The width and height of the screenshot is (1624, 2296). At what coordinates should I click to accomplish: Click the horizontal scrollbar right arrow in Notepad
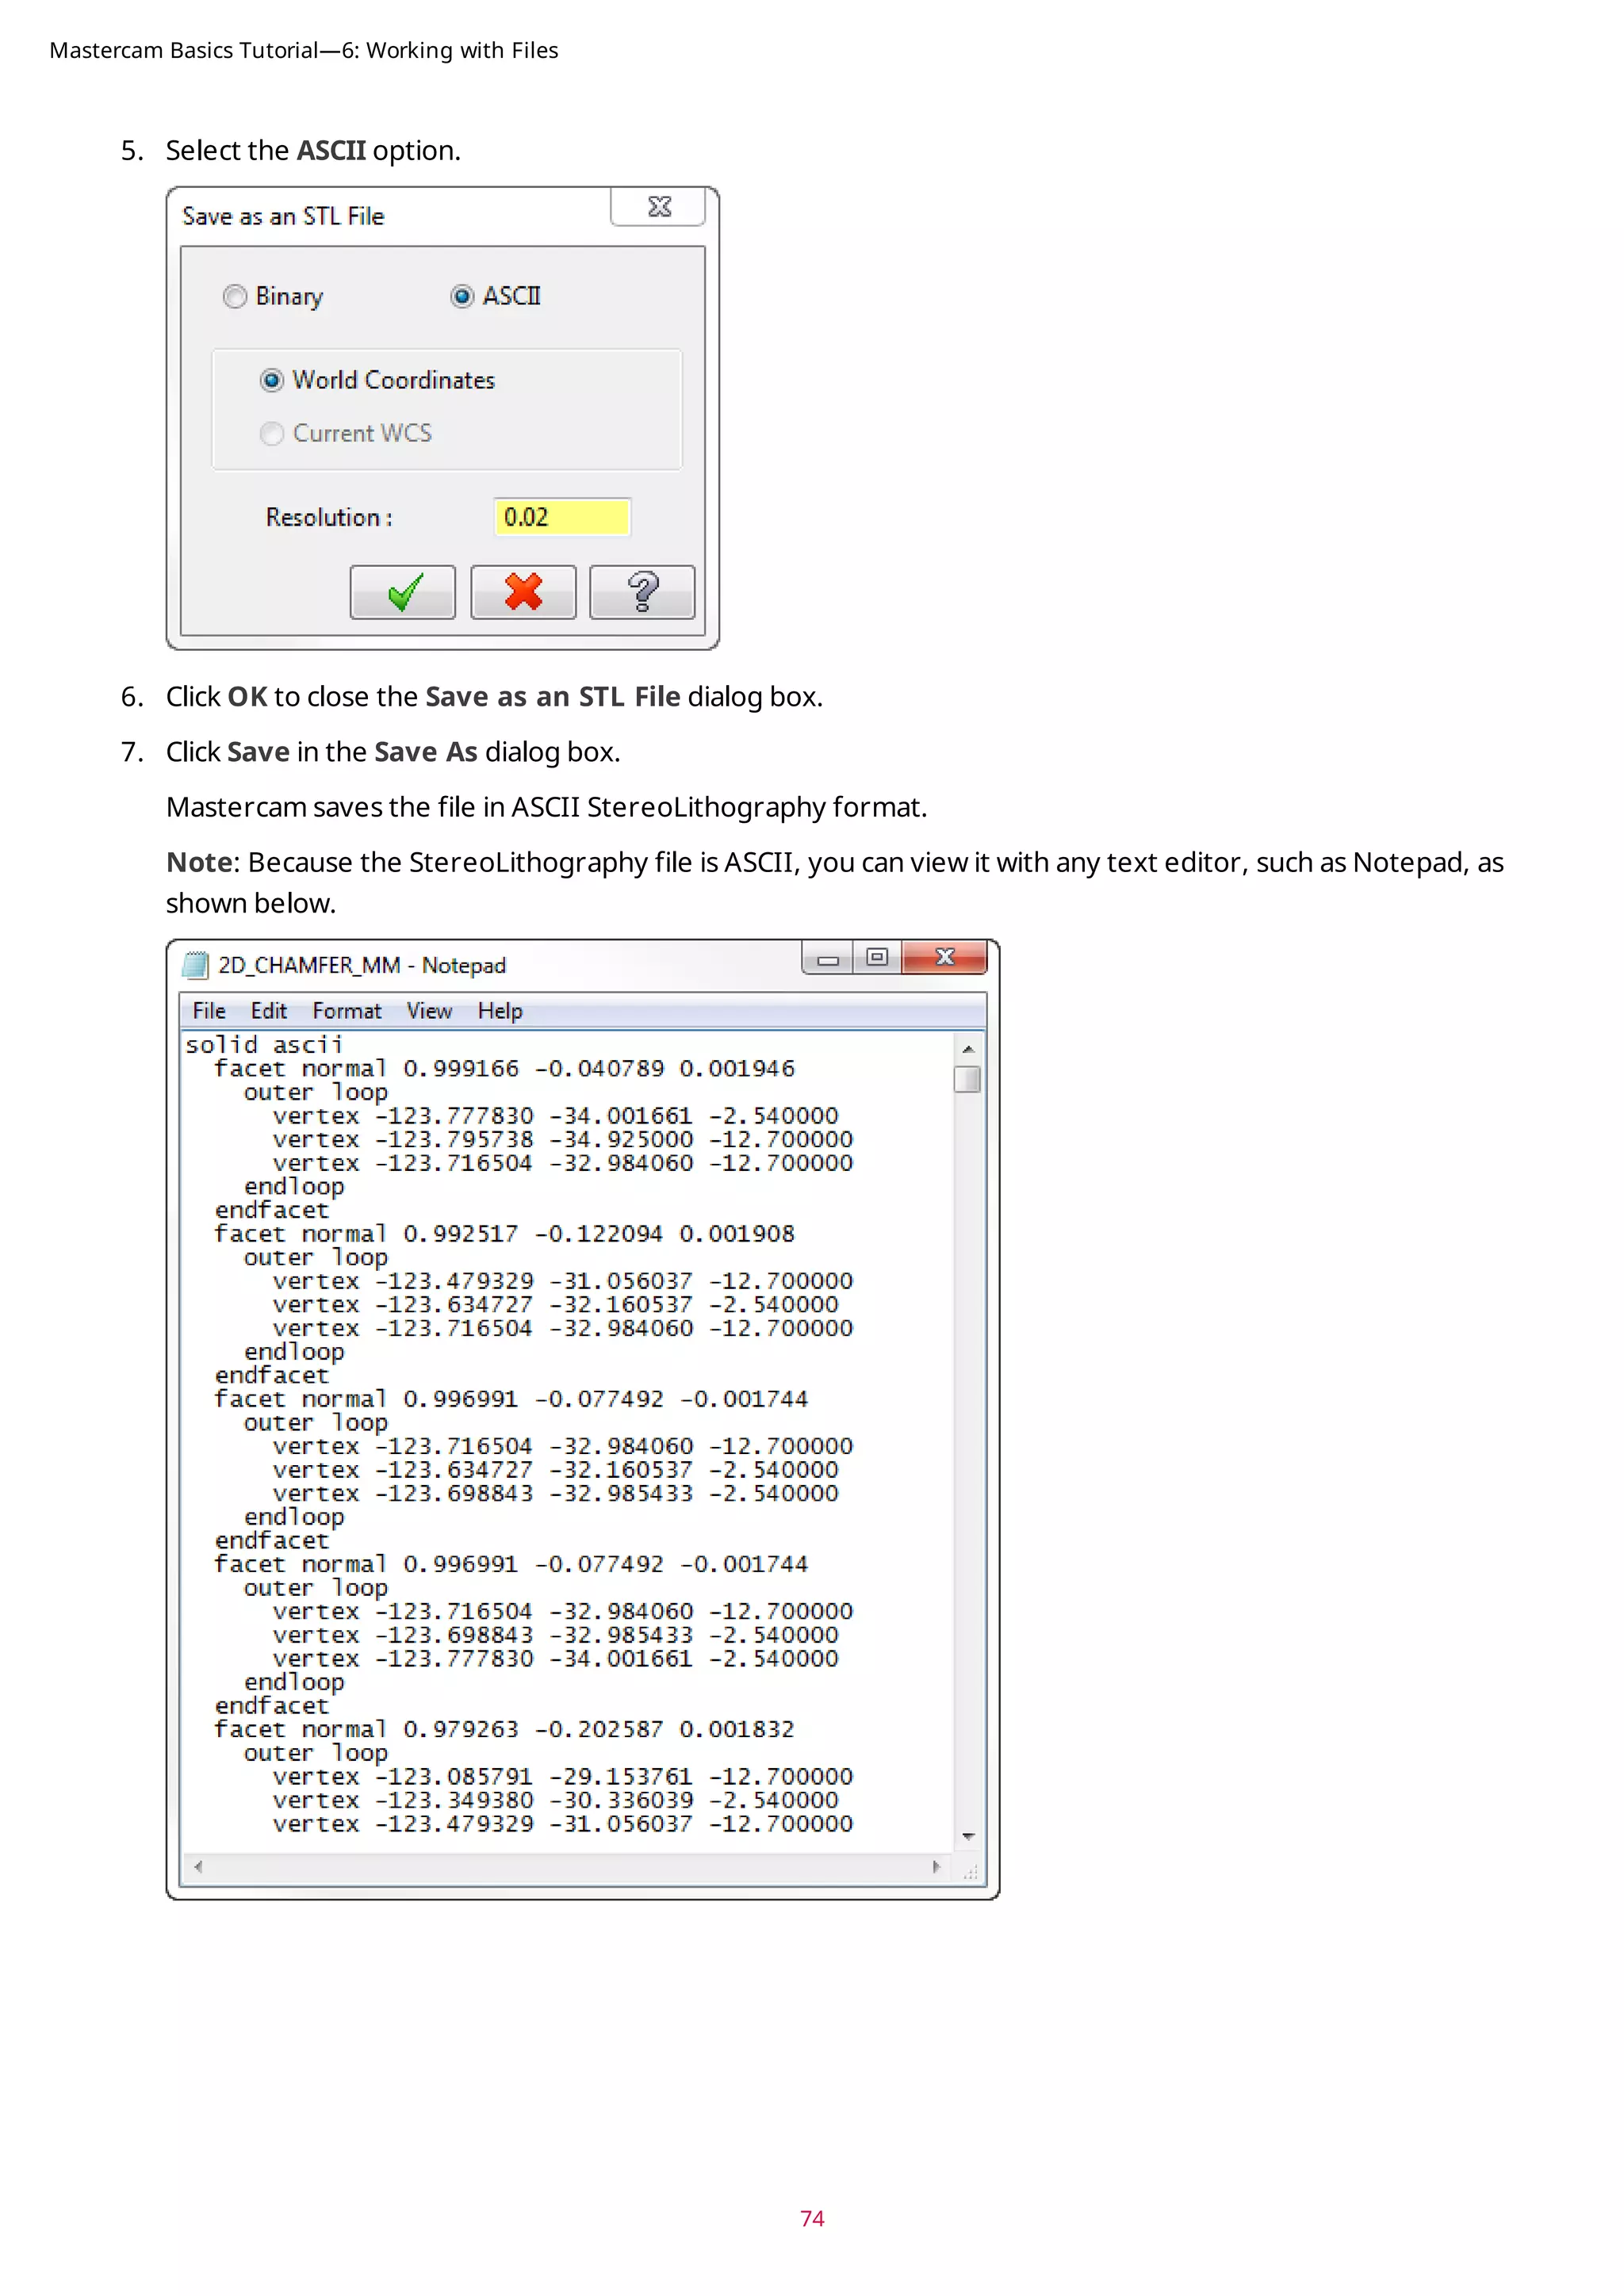937,1866
